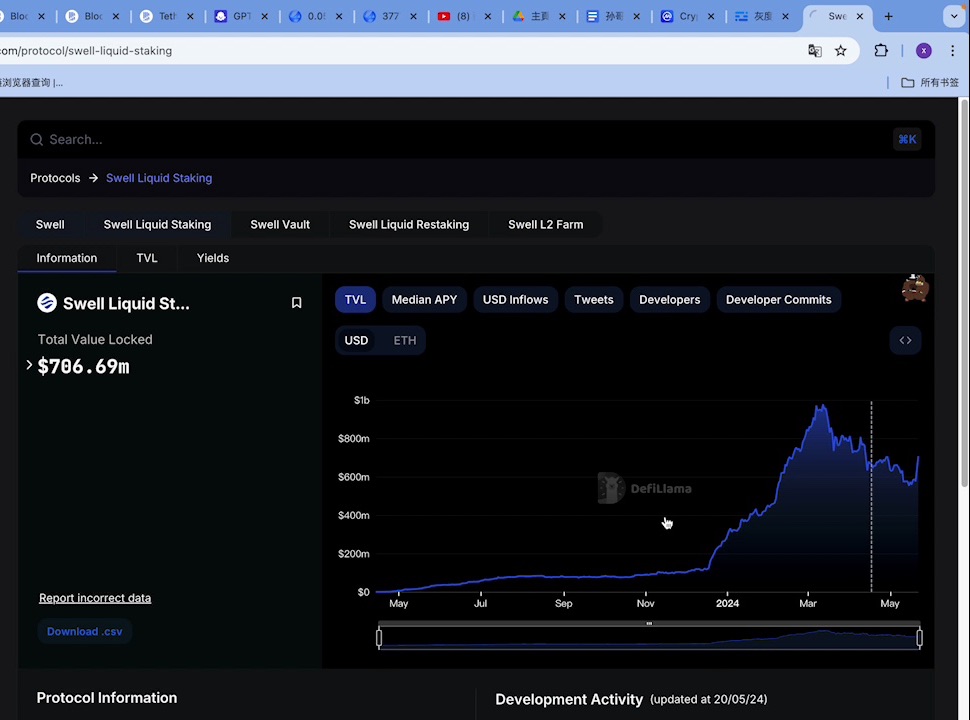Open the Swell L2 Farm tab

pyautogui.click(x=546, y=225)
